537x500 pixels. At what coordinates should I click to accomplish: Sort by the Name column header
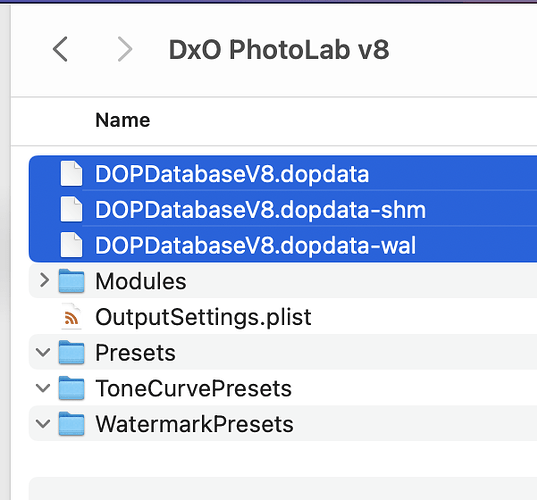point(123,120)
